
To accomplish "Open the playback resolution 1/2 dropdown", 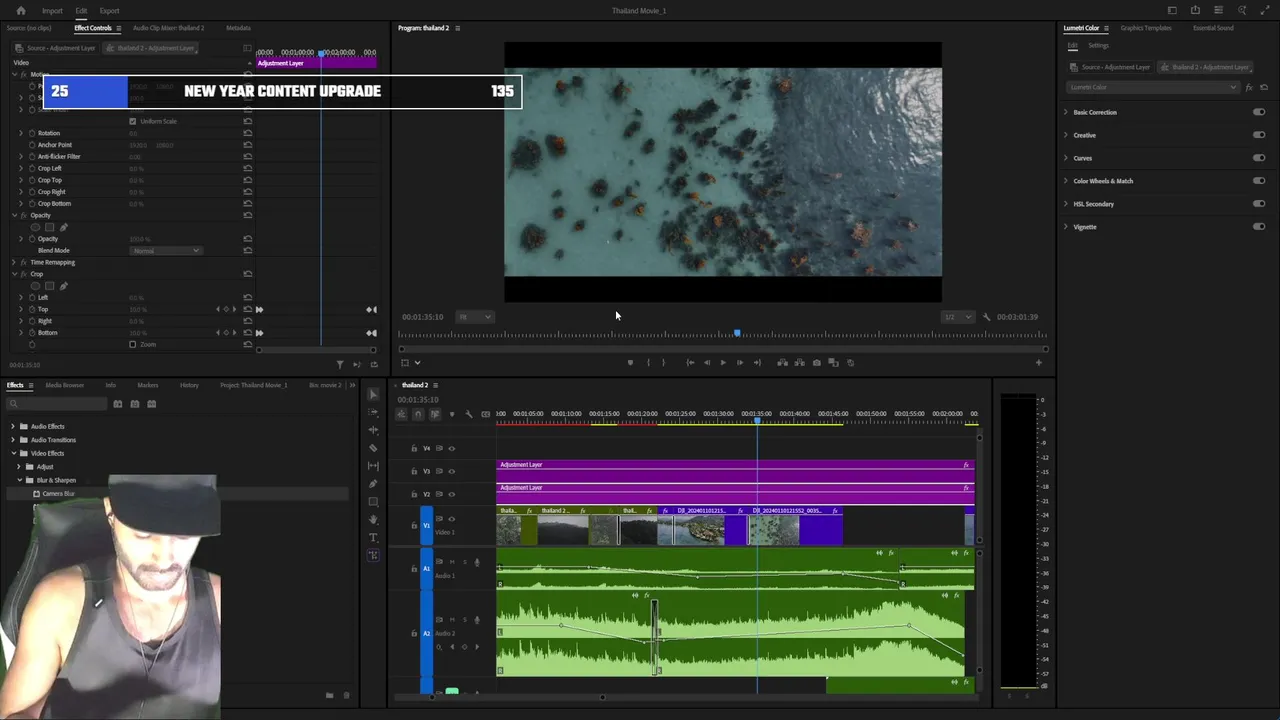I will coord(958,317).
